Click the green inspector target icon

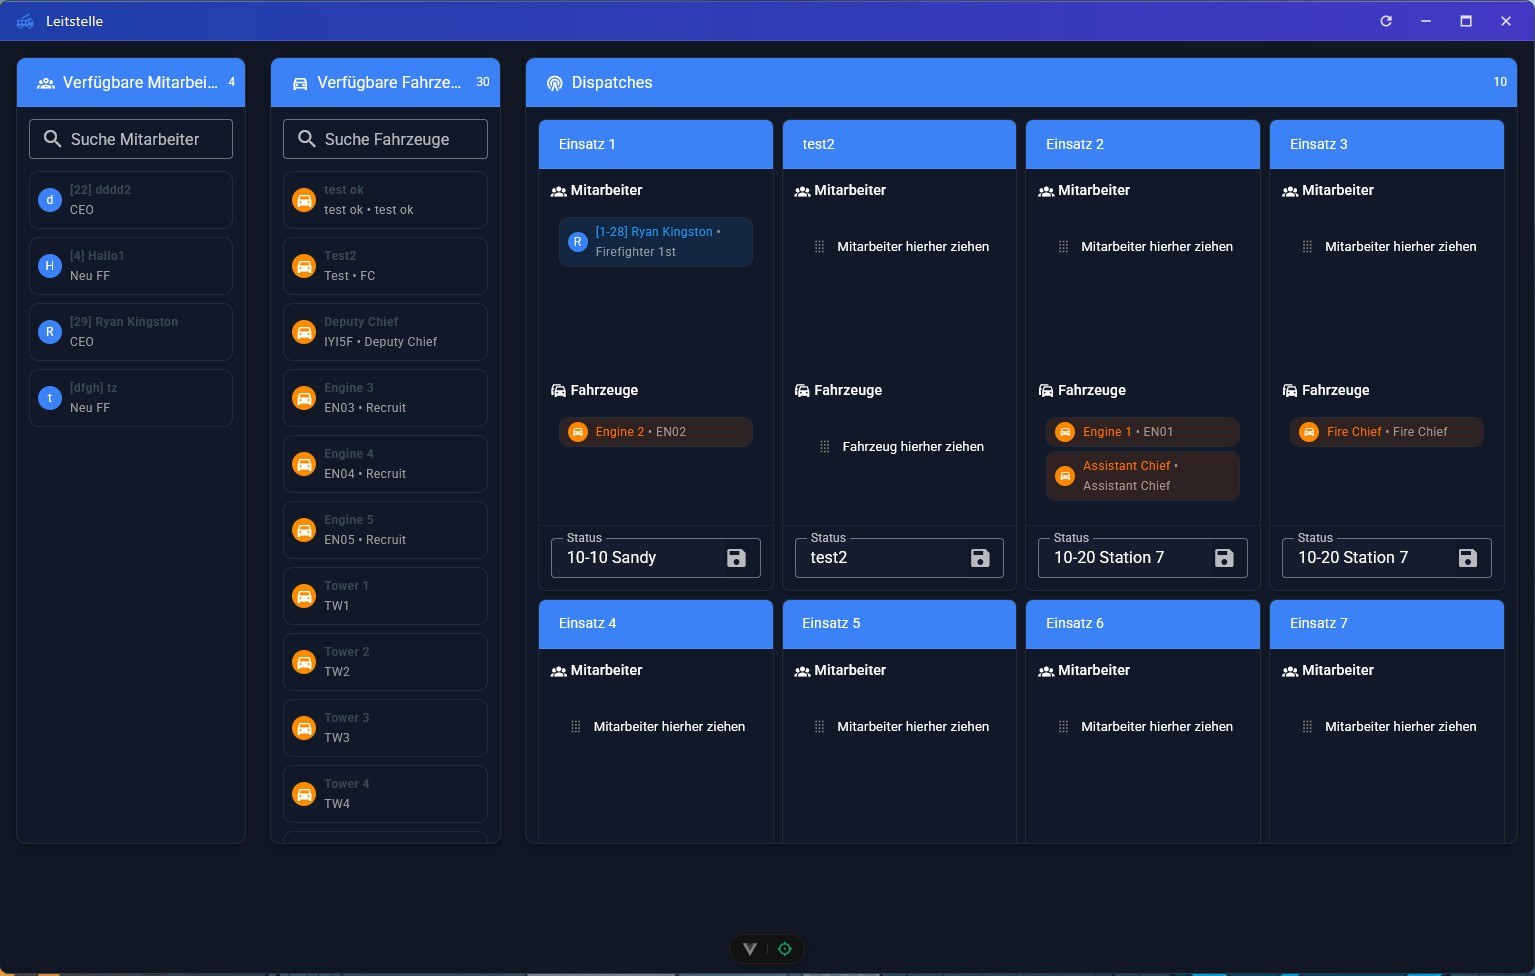785,949
